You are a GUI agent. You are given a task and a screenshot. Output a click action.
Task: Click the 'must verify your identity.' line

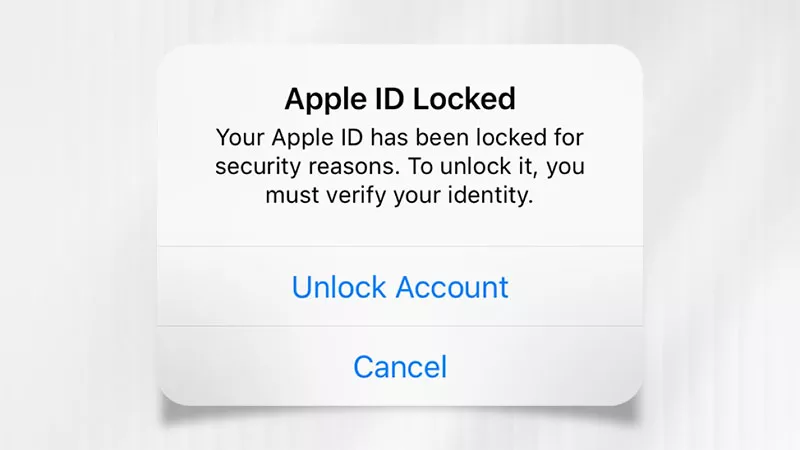coord(399,195)
